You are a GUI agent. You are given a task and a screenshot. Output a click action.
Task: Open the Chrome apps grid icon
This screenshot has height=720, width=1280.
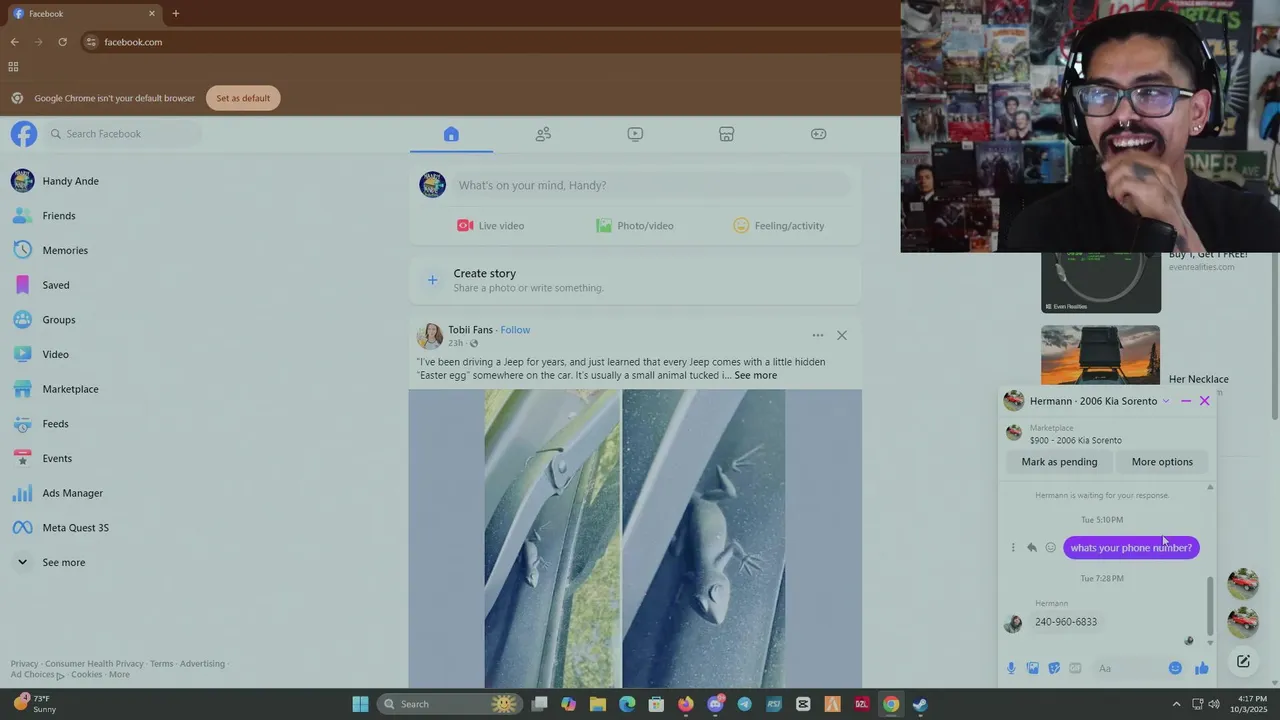[x=13, y=67]
